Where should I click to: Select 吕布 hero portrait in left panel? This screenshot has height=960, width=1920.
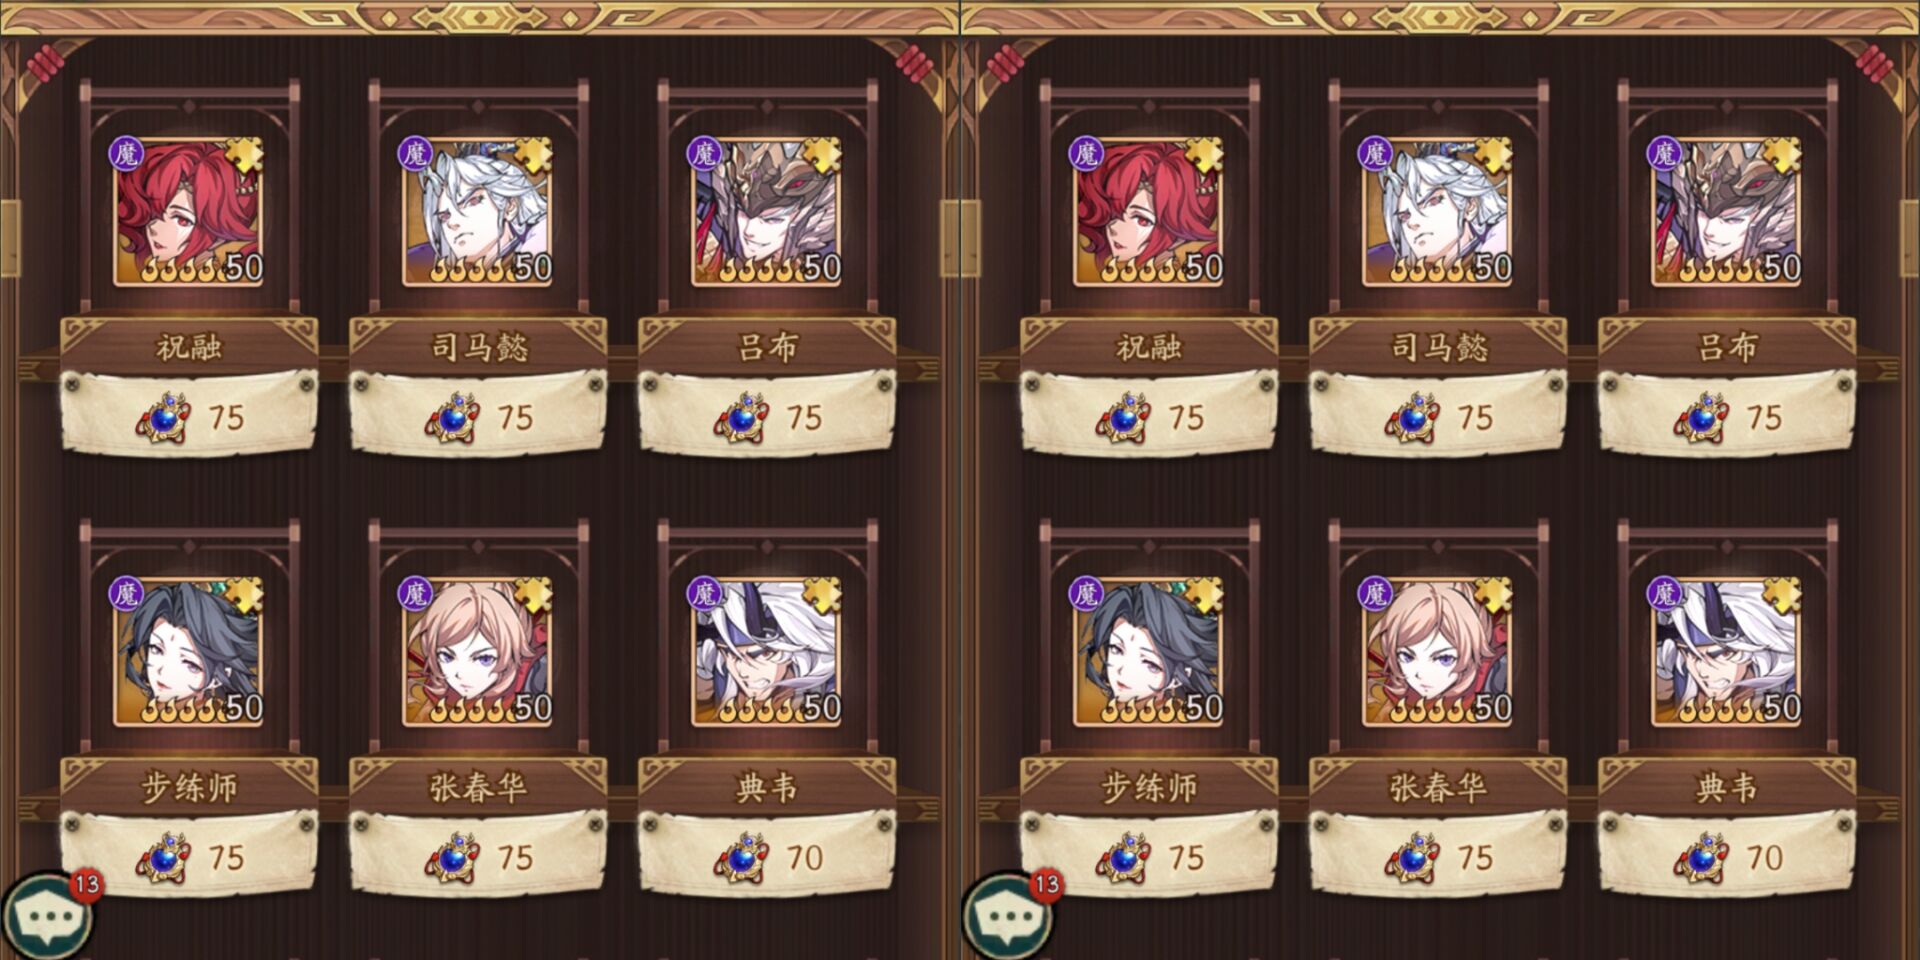pyautogui.click(x=767, y=212)
